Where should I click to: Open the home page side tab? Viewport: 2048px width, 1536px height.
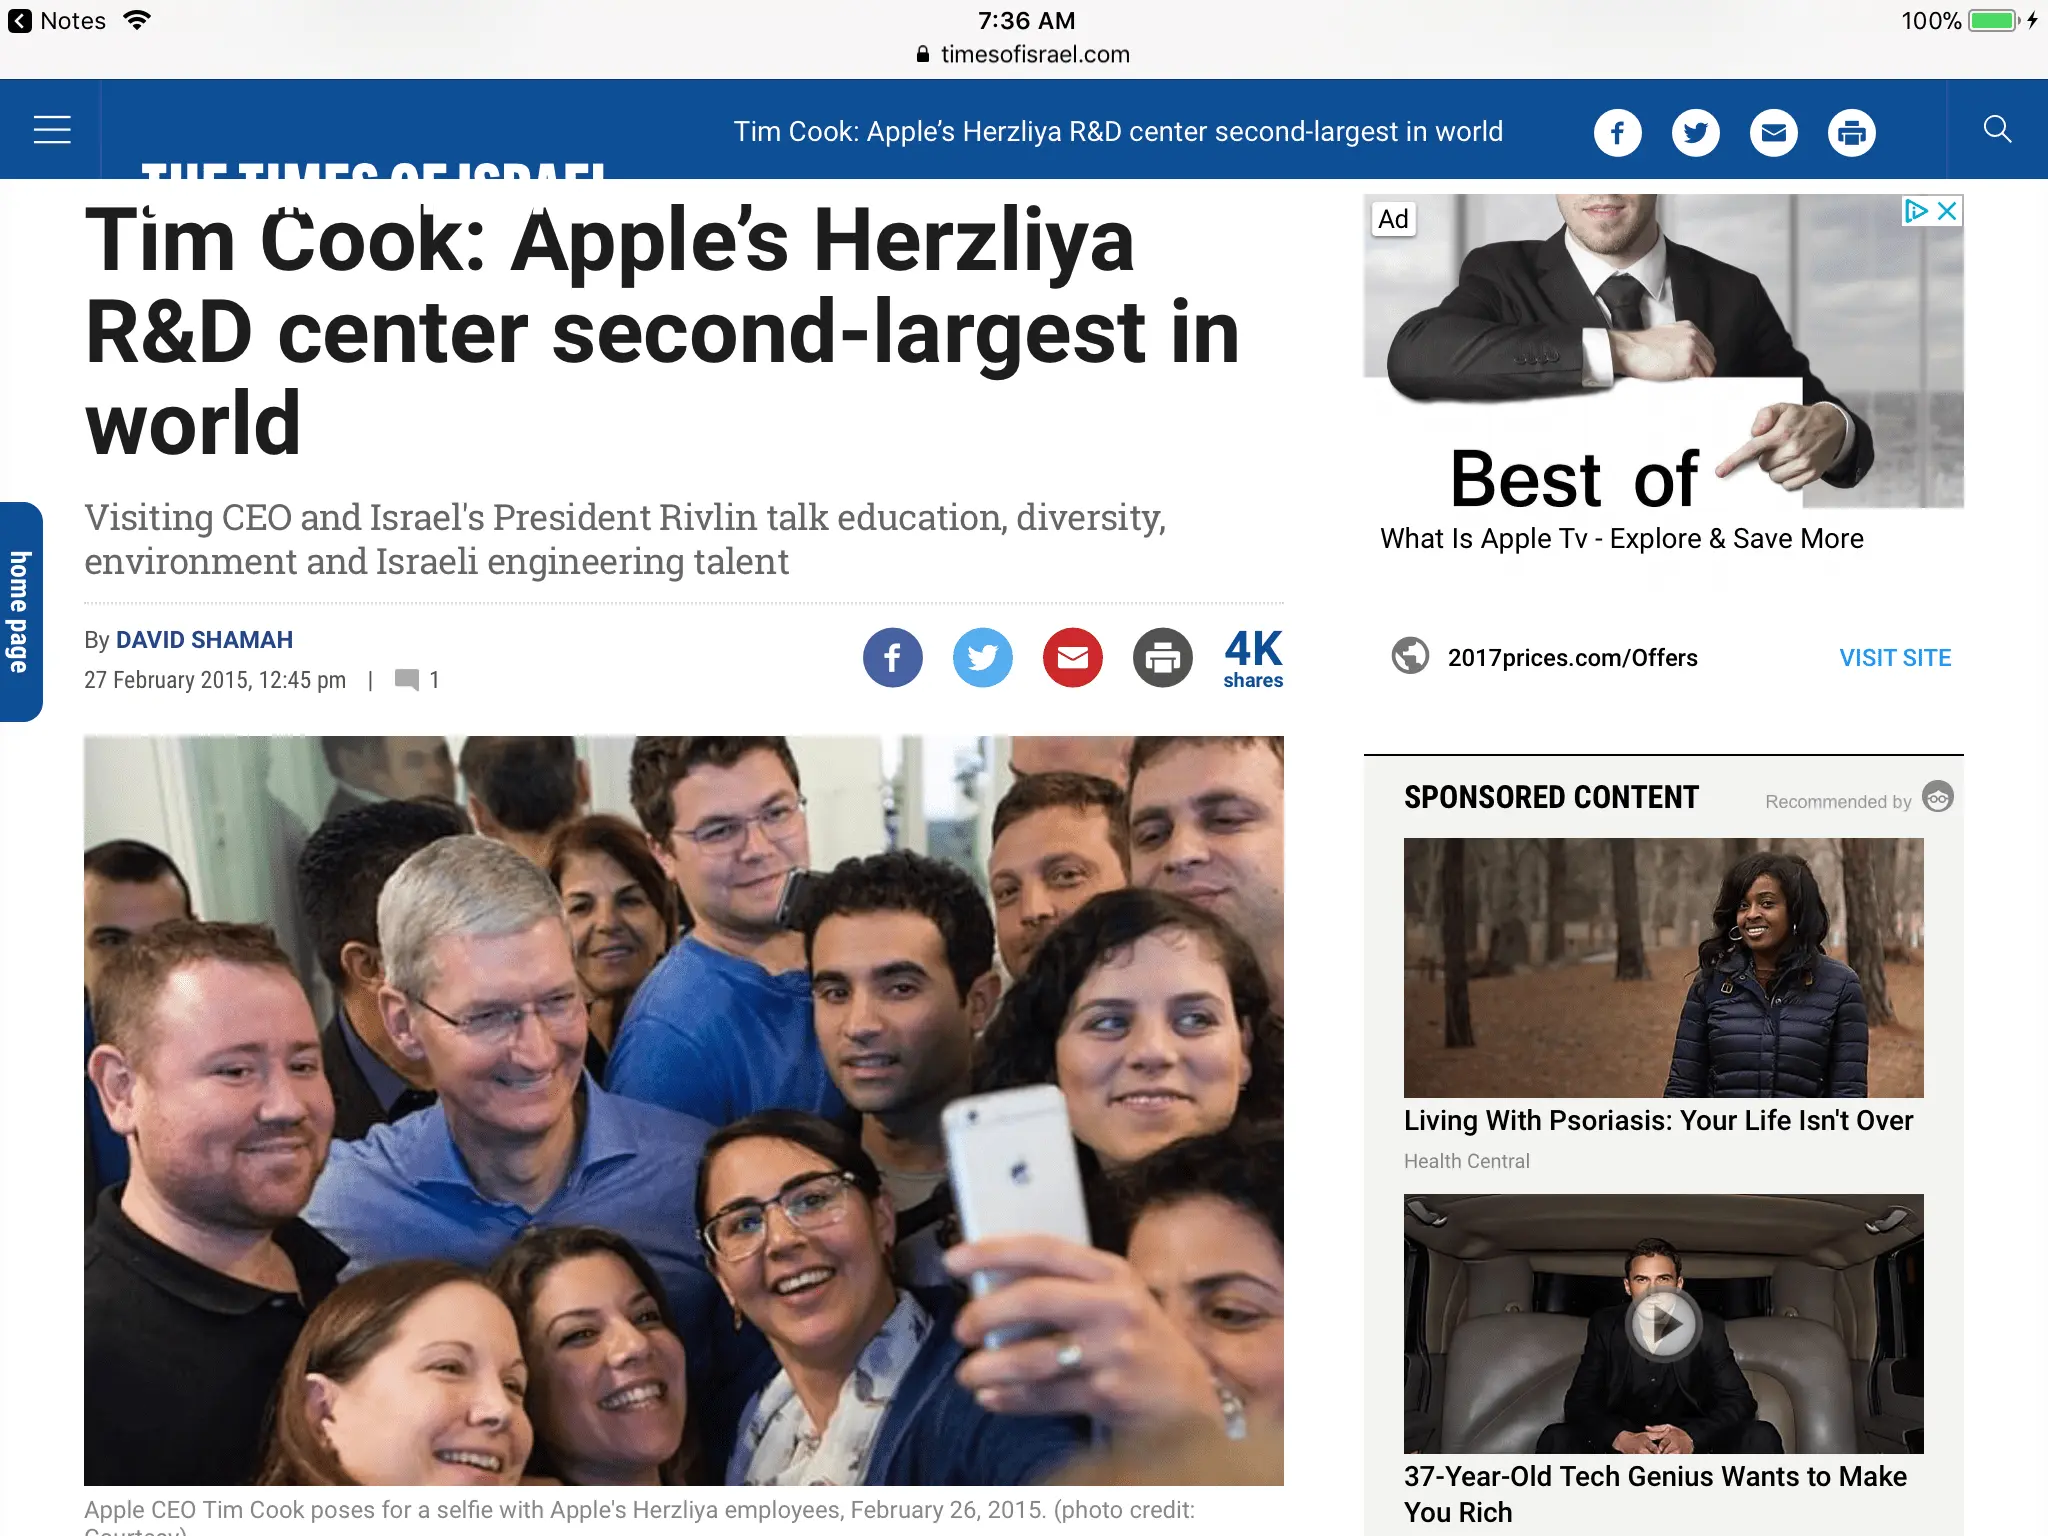(20, 611)
